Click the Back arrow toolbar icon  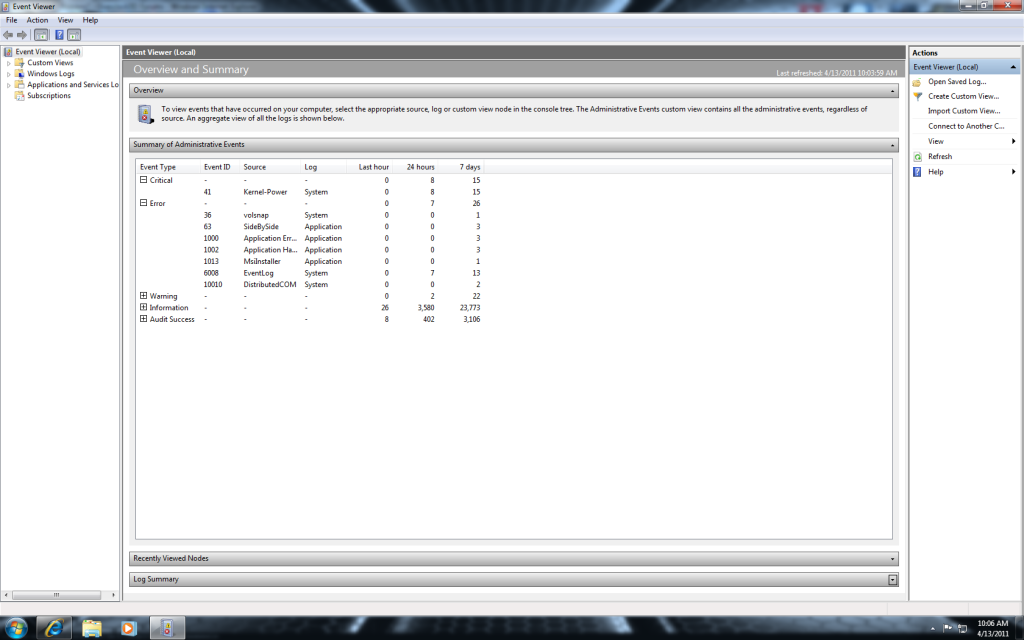[x=8, y=35]
